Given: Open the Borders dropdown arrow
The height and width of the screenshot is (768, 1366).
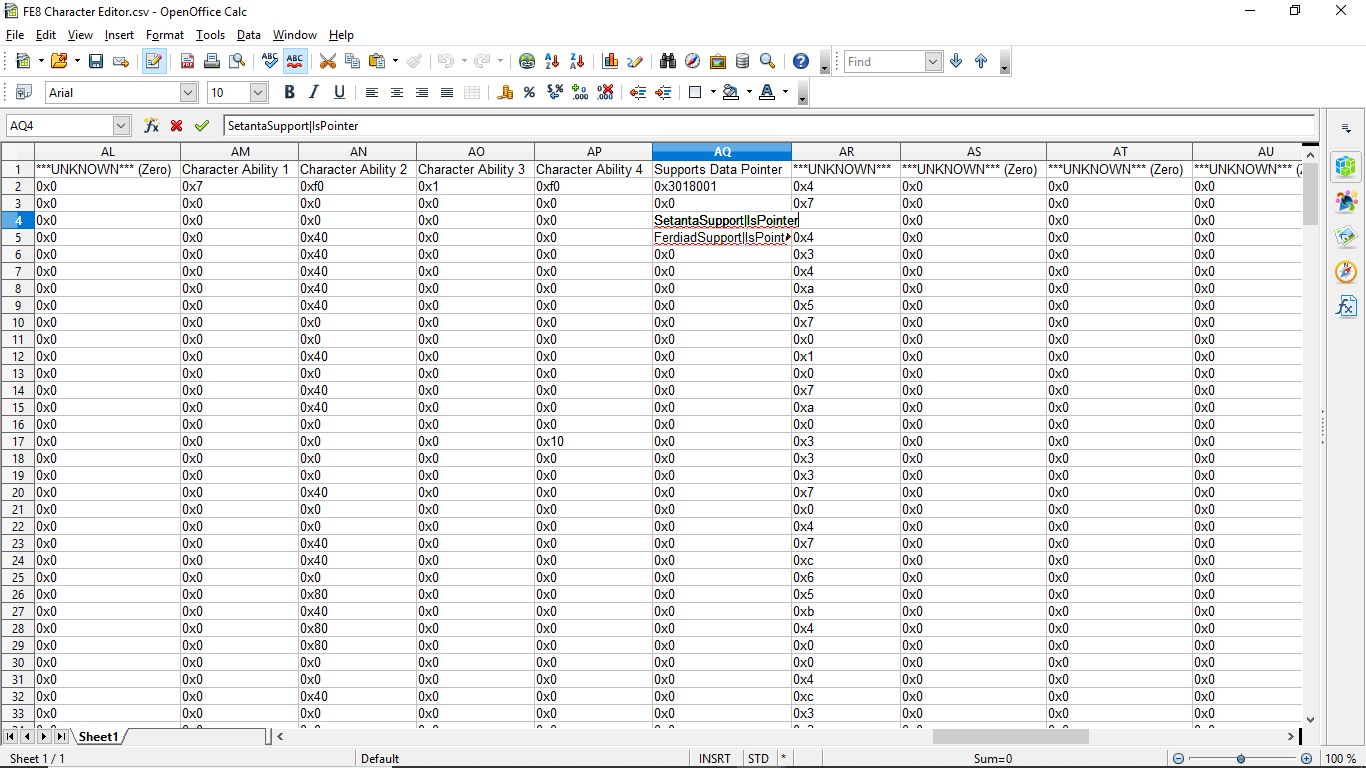Looking at the screenshot, I should [x=713, y=93].
